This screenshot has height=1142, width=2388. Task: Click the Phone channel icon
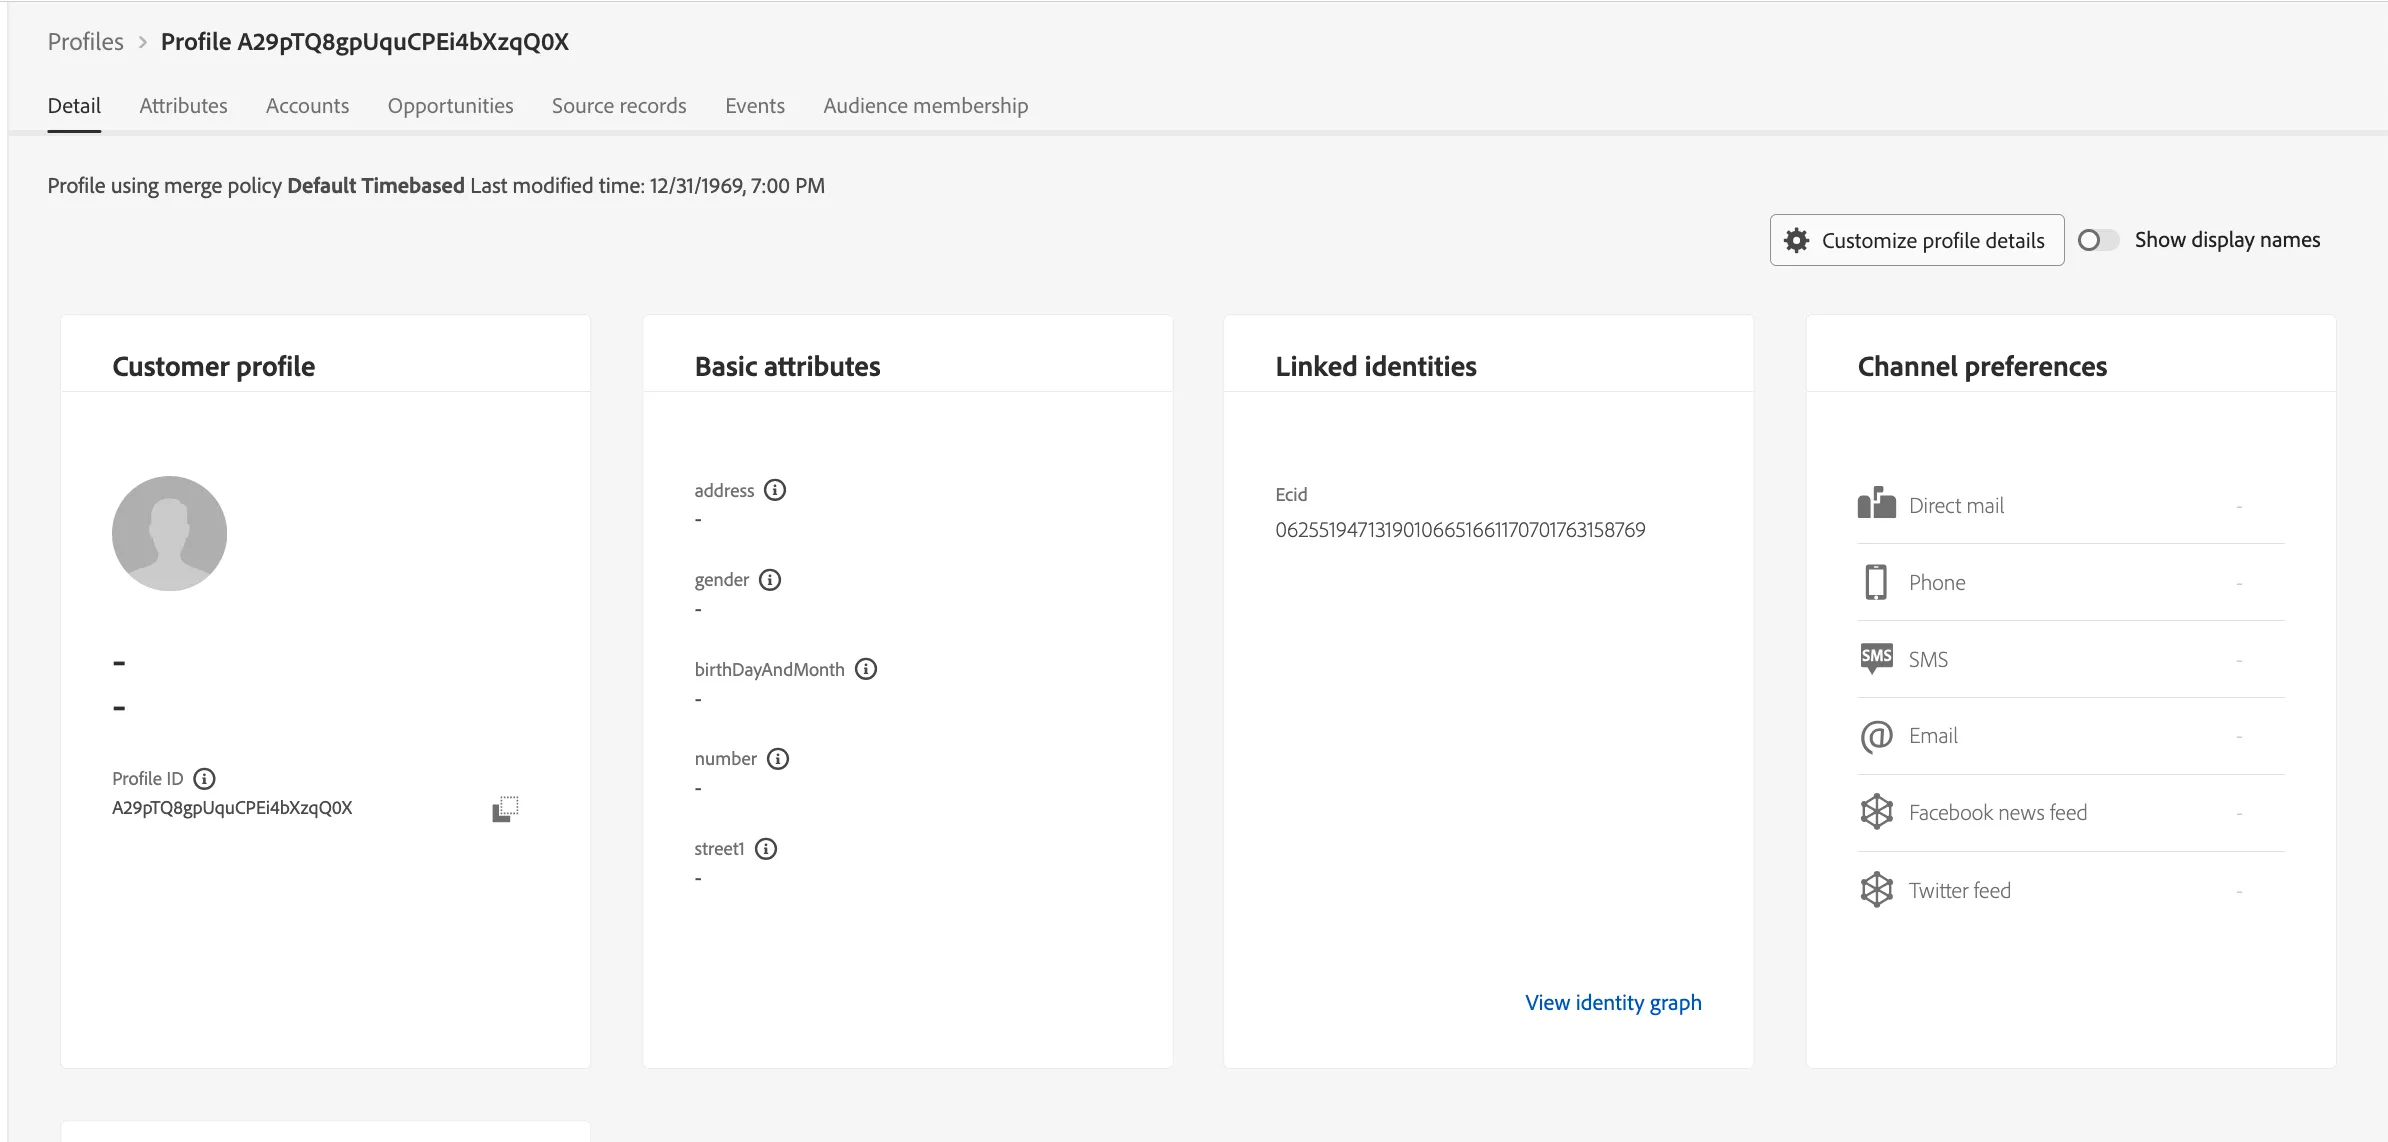coord(1876,582)
